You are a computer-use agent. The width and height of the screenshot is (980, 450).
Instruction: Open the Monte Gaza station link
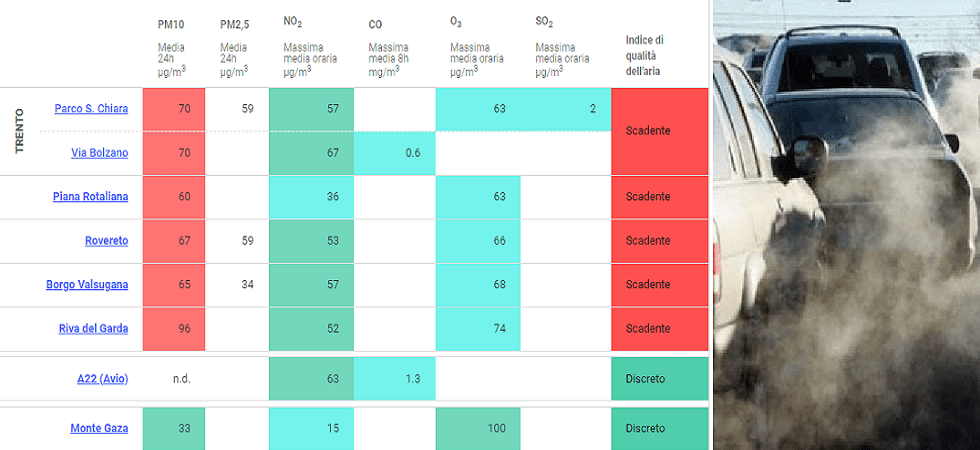[x=99, y=429]
